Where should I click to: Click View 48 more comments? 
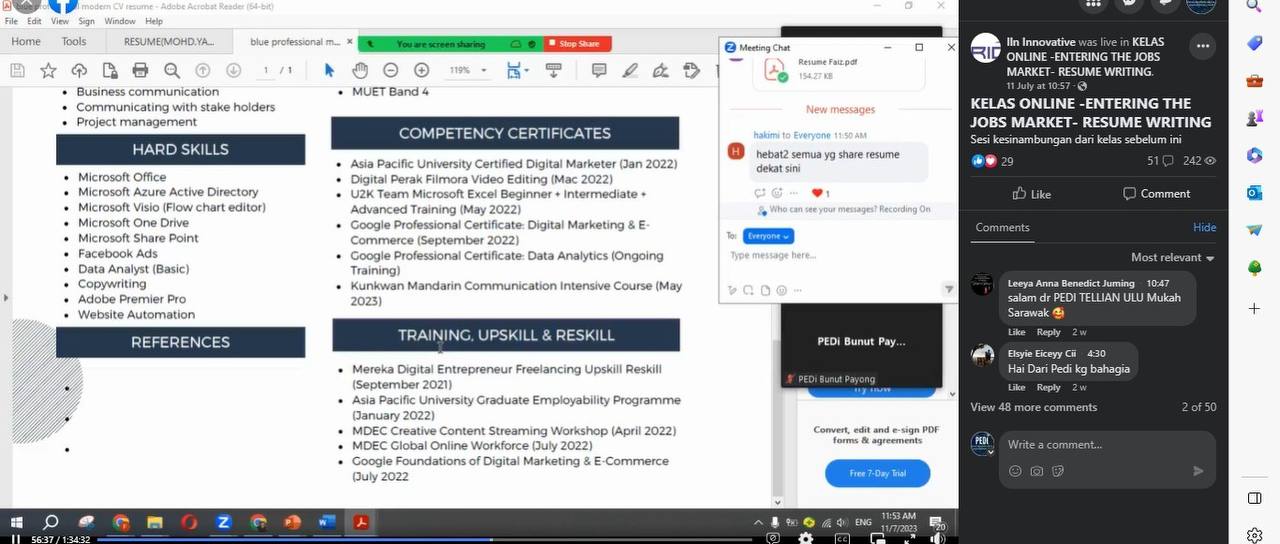1033,408
